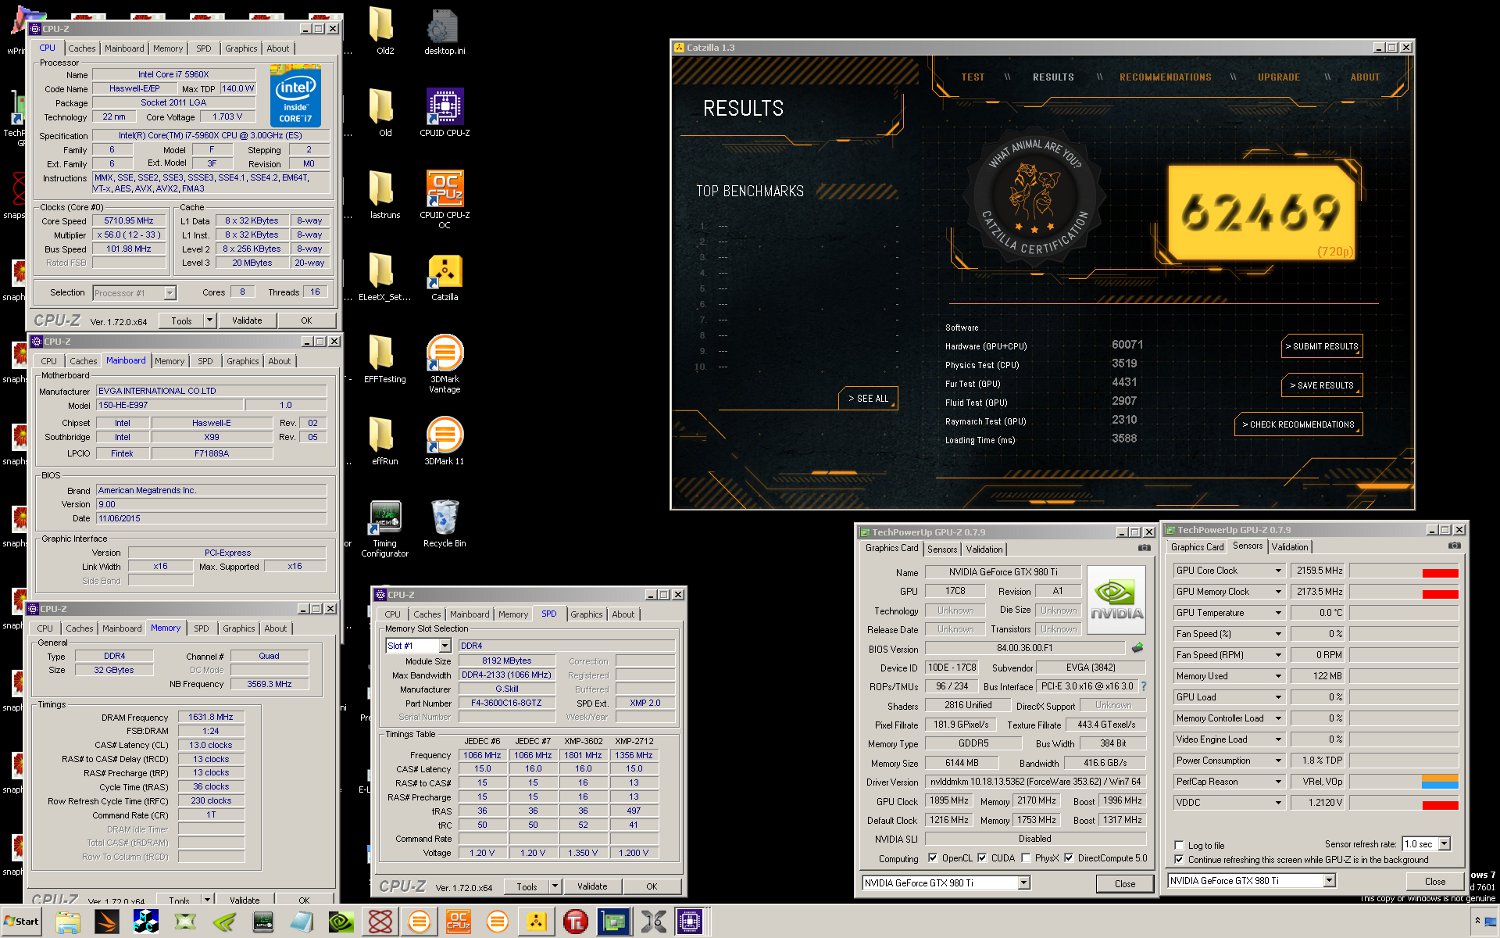Click the purple CPU-Z chip taskbar icon
Viewport: 1500px width, 938px height.
pos(690,921)
